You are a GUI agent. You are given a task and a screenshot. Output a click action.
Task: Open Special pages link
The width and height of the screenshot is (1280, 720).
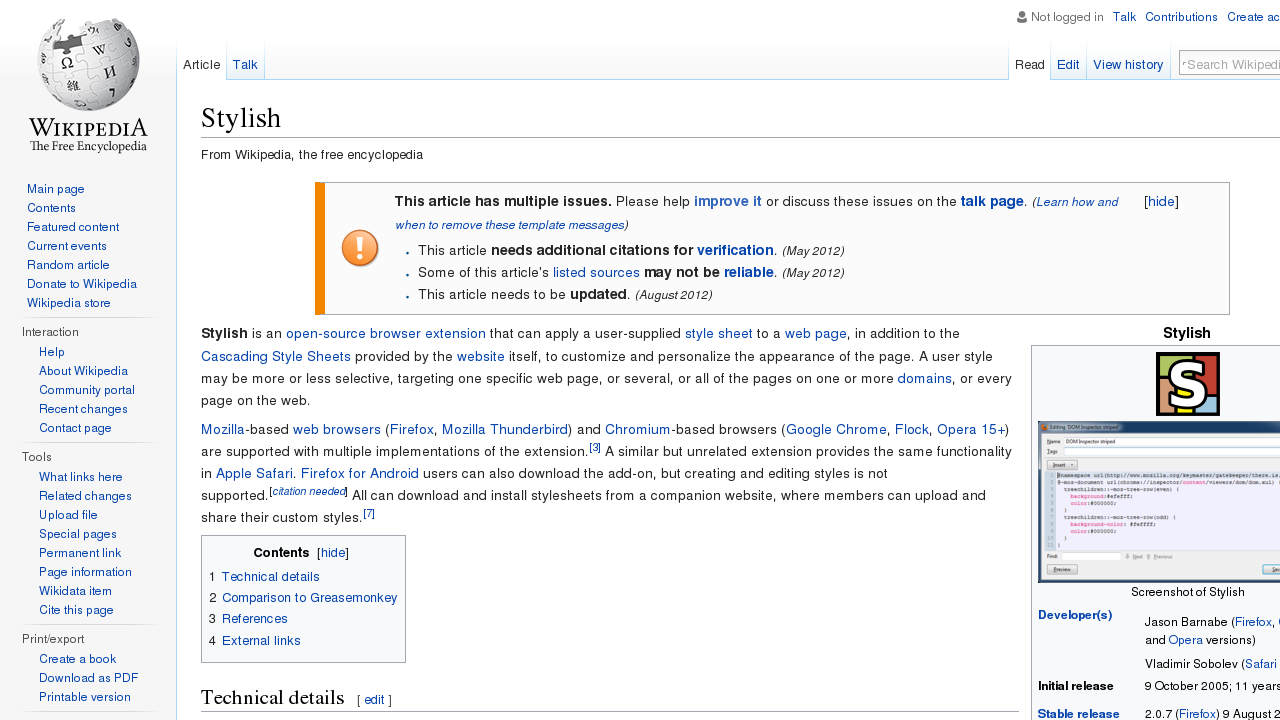(x=78, y=534)
